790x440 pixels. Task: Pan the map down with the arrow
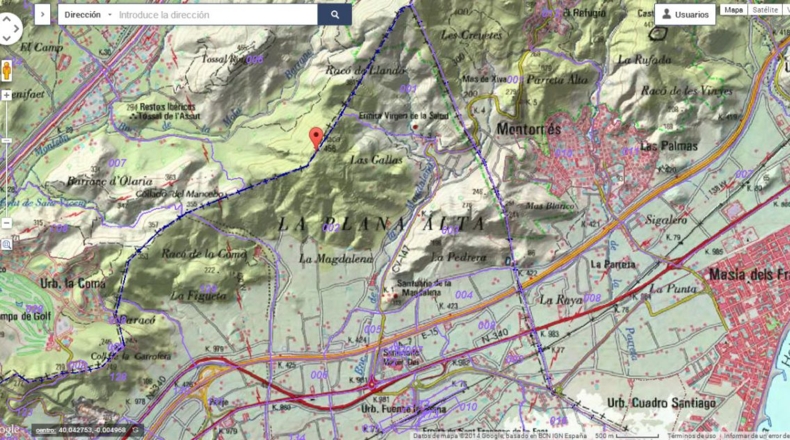pyautogui.click(x=7, y=38)
